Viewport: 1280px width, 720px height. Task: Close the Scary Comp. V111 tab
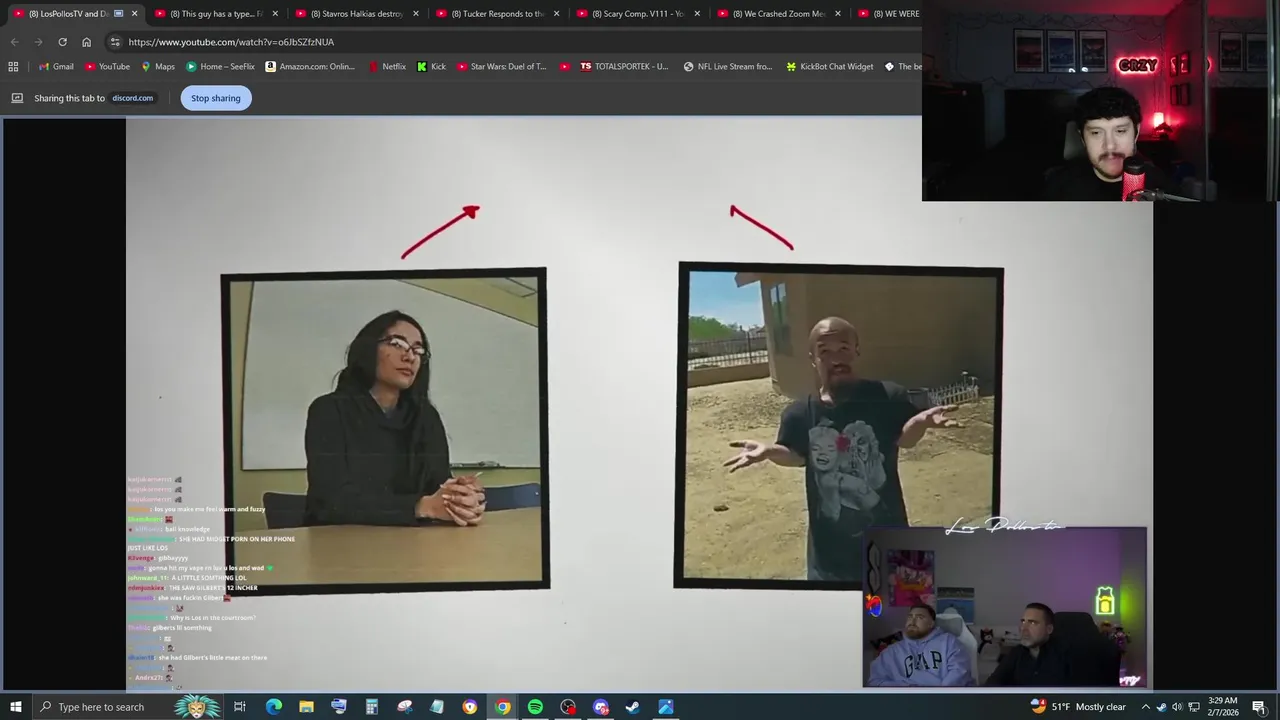coord(697,14)
